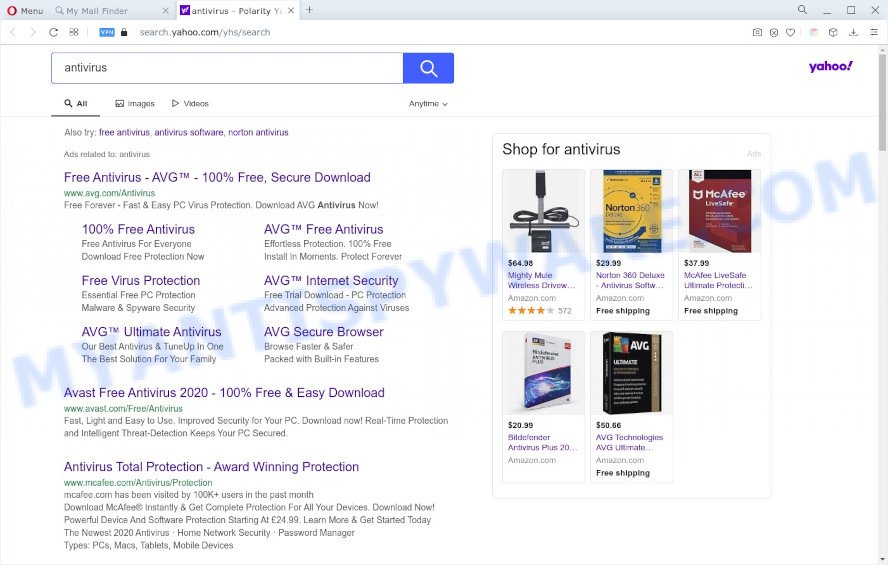Close the antivirus Yahoo search tab
888x565 pixels.
tap(291, 10)
